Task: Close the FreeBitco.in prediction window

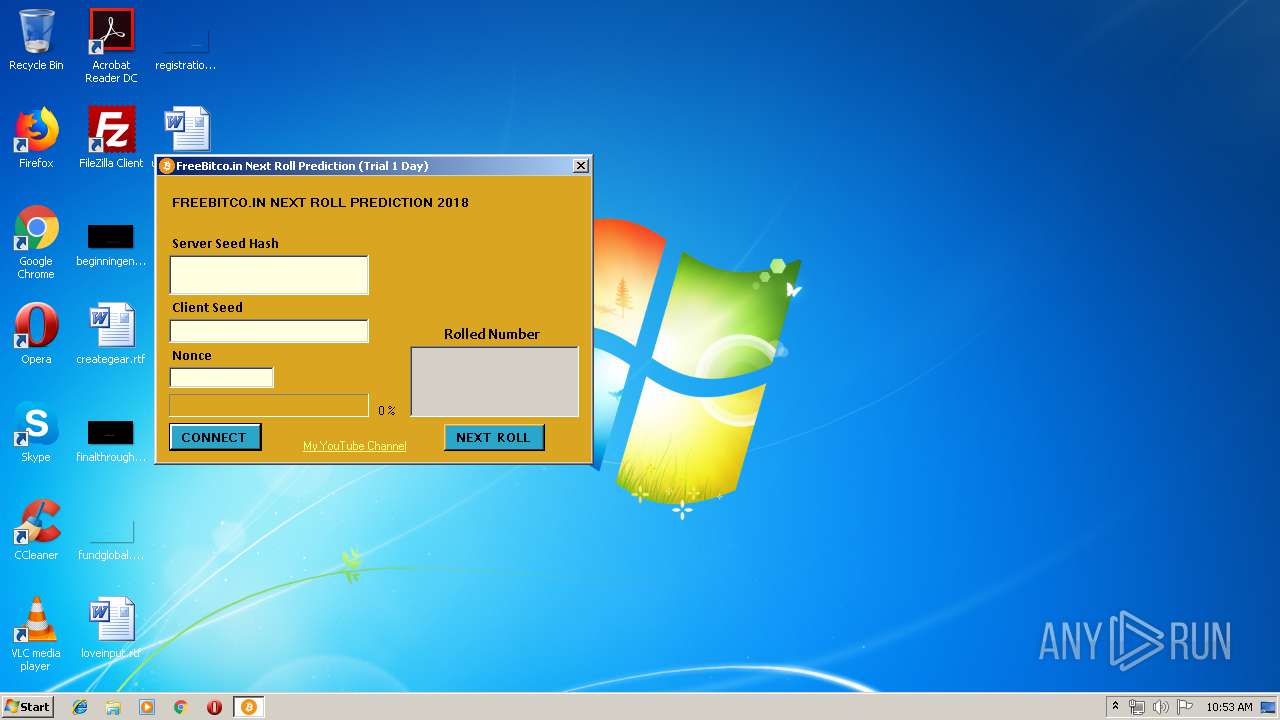Action: (581, 166)
